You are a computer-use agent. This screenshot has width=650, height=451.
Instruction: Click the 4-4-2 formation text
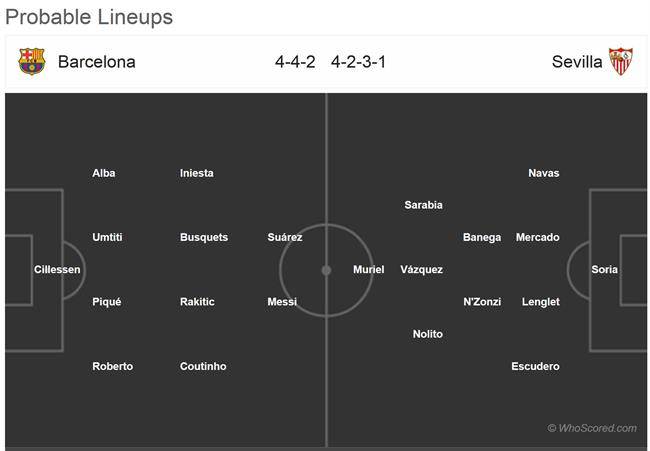click(x=295, y=62)
